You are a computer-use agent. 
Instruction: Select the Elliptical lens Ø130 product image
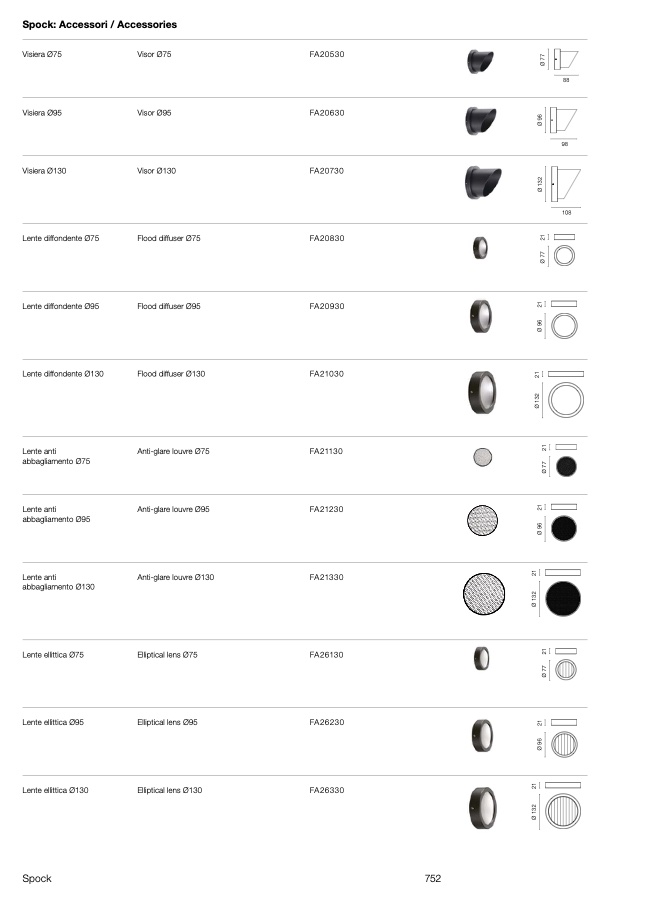point(483,808)
